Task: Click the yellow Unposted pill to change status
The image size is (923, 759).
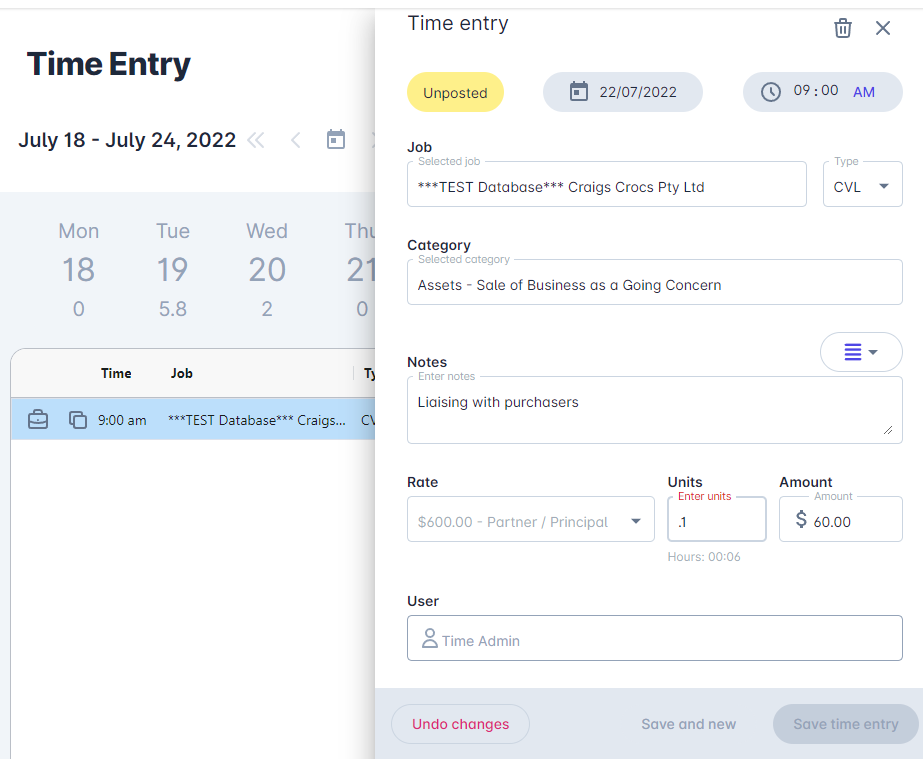Action: (455, 91)
